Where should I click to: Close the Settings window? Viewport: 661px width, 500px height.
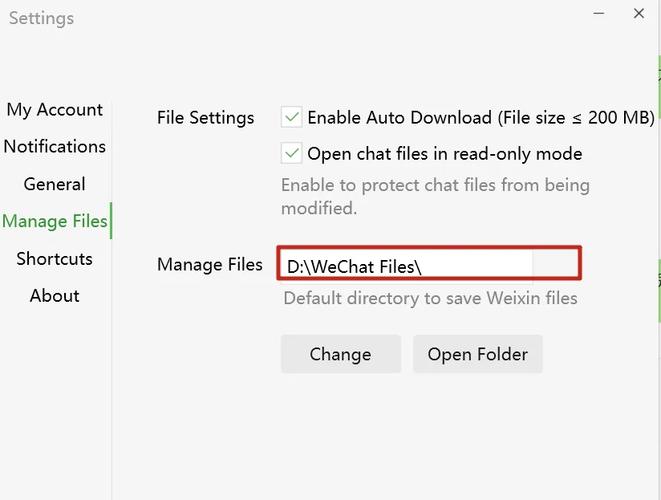639,14
